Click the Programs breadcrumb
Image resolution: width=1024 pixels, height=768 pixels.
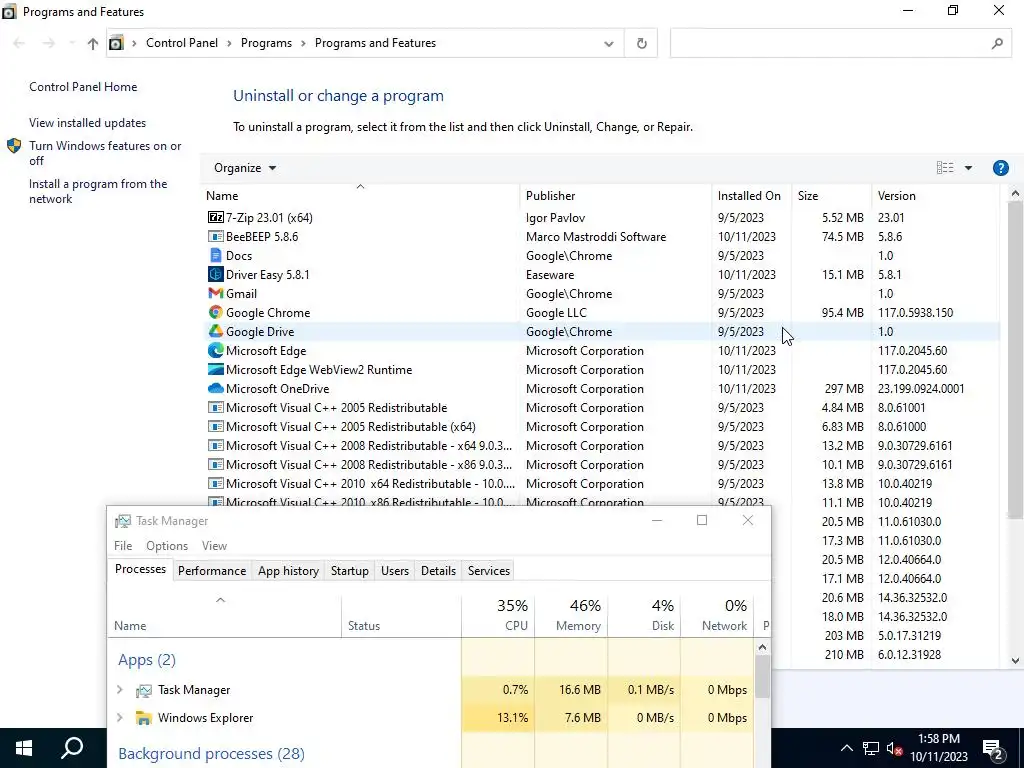(266, 43)
